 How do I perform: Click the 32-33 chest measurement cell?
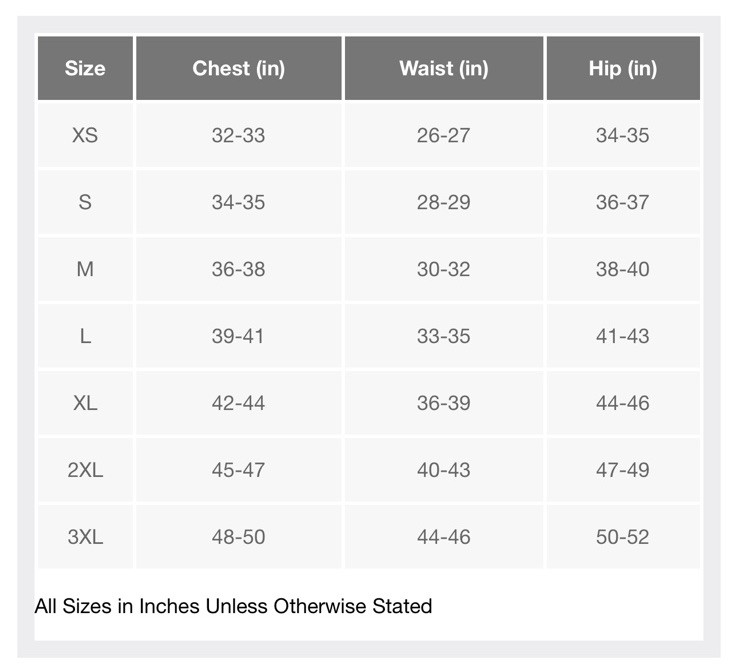[x=238, y=135]
